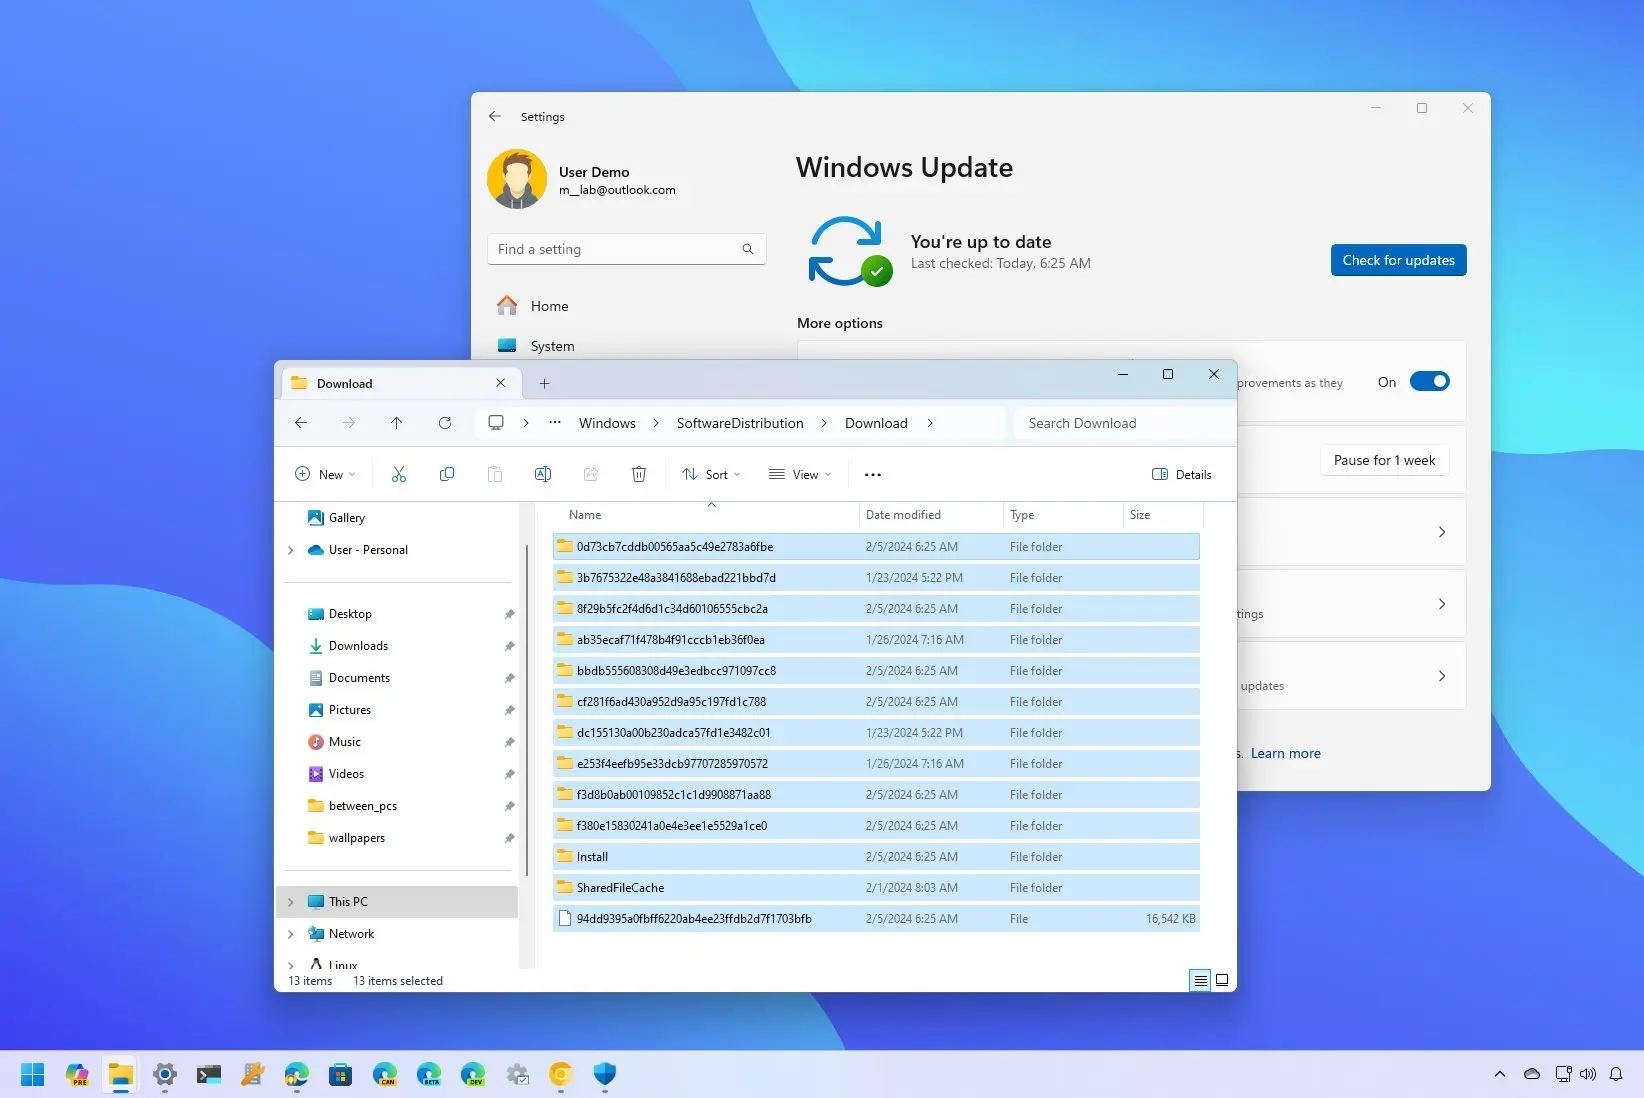Click the Rename icon in File Explorer toolbar
Viewport: 1644px width, 1098px height.
point(543,474)
